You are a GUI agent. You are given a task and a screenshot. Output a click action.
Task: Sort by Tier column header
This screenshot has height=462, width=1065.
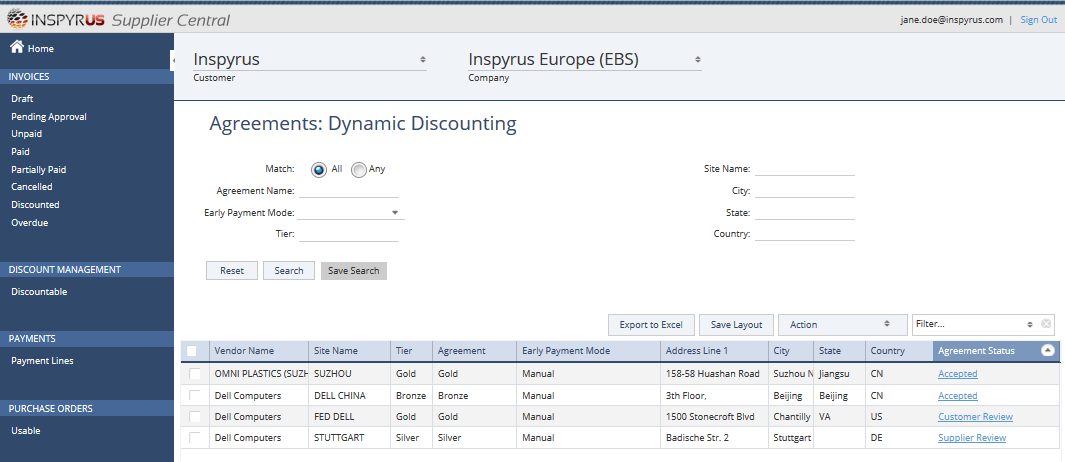pos(412,351)
